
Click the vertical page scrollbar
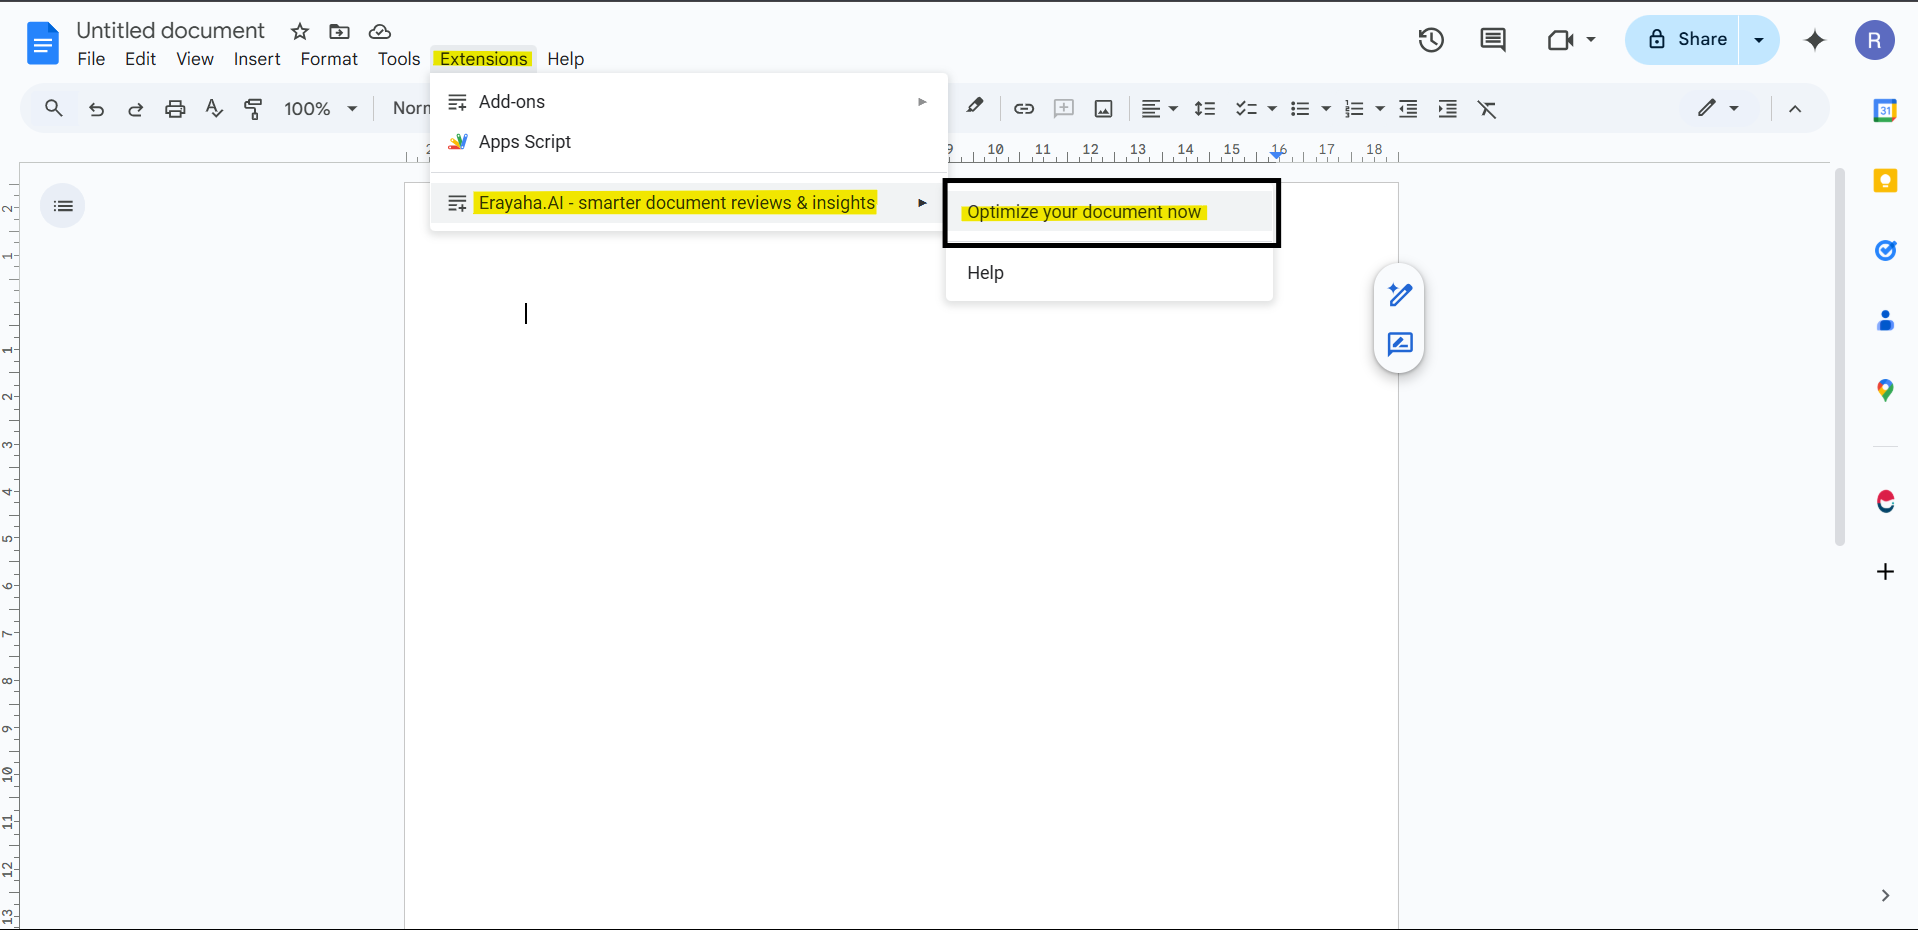[x=1839, y=357]
